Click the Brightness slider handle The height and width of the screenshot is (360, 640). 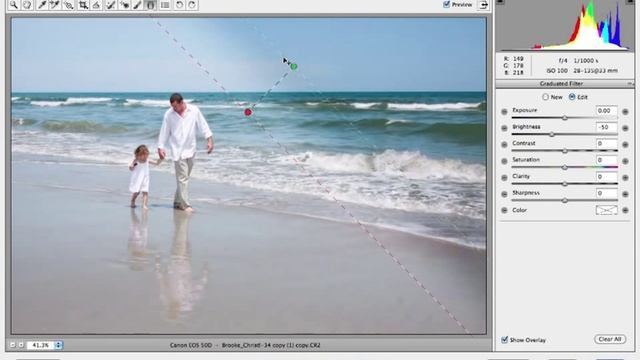pos(552,134)
